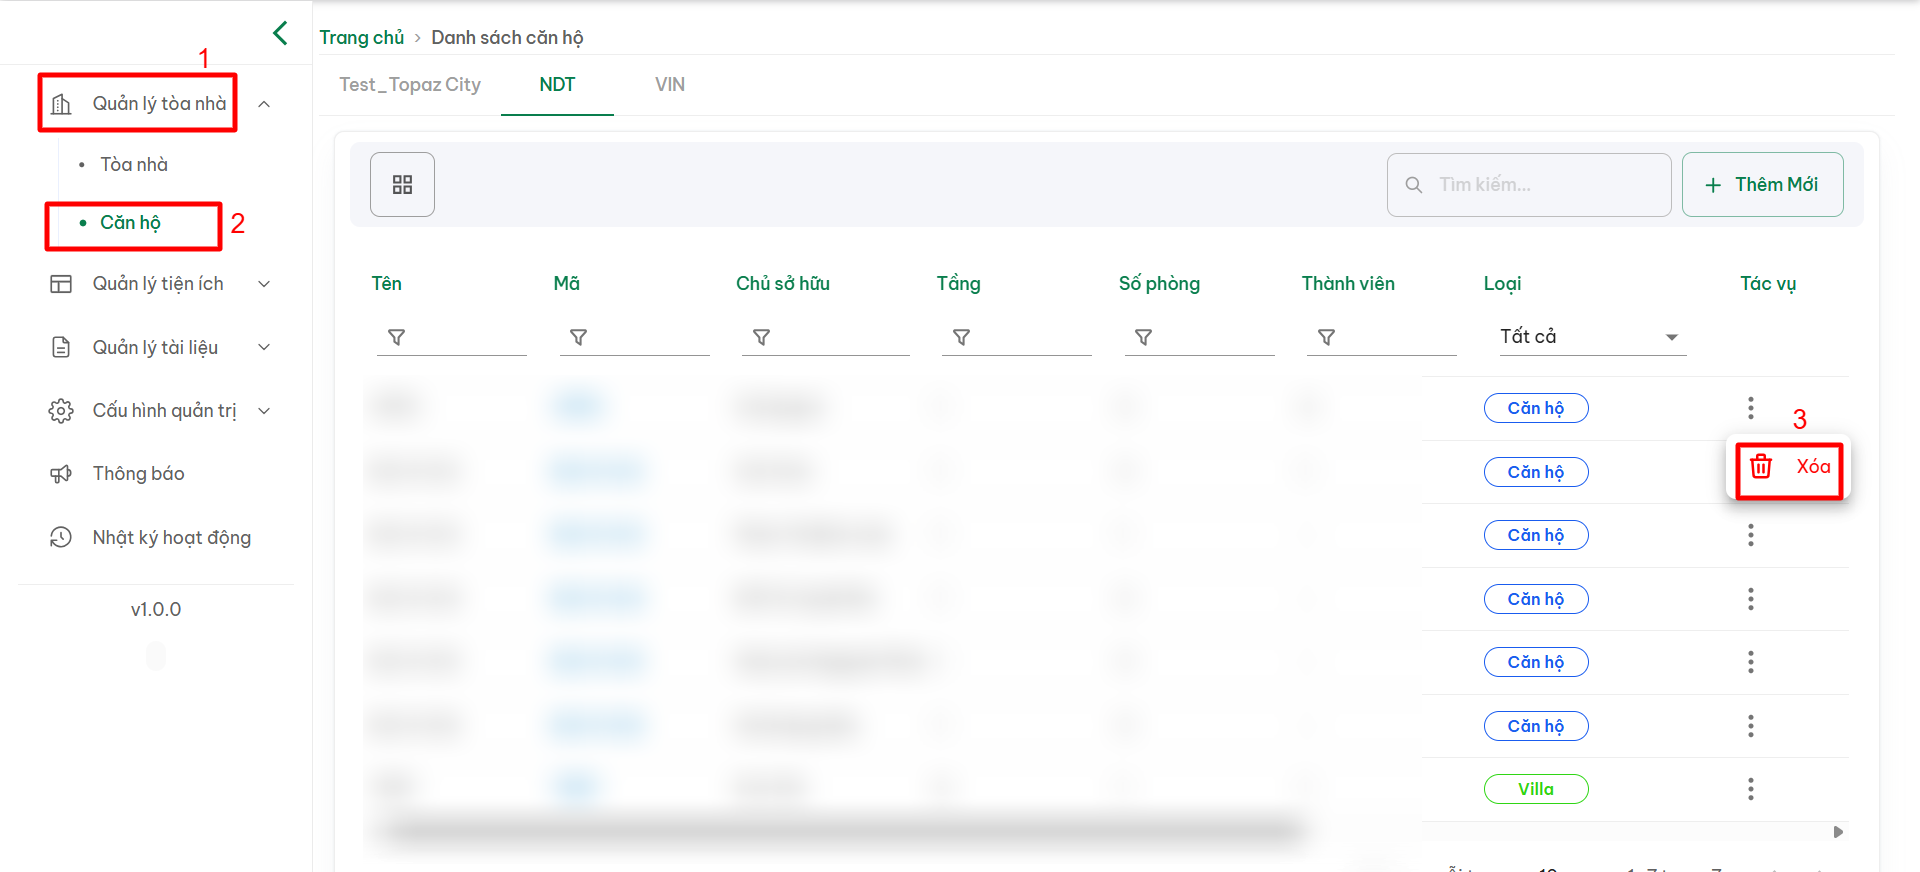Click the filter icon under Chủ sở hữu

click(x=761, y=338)
